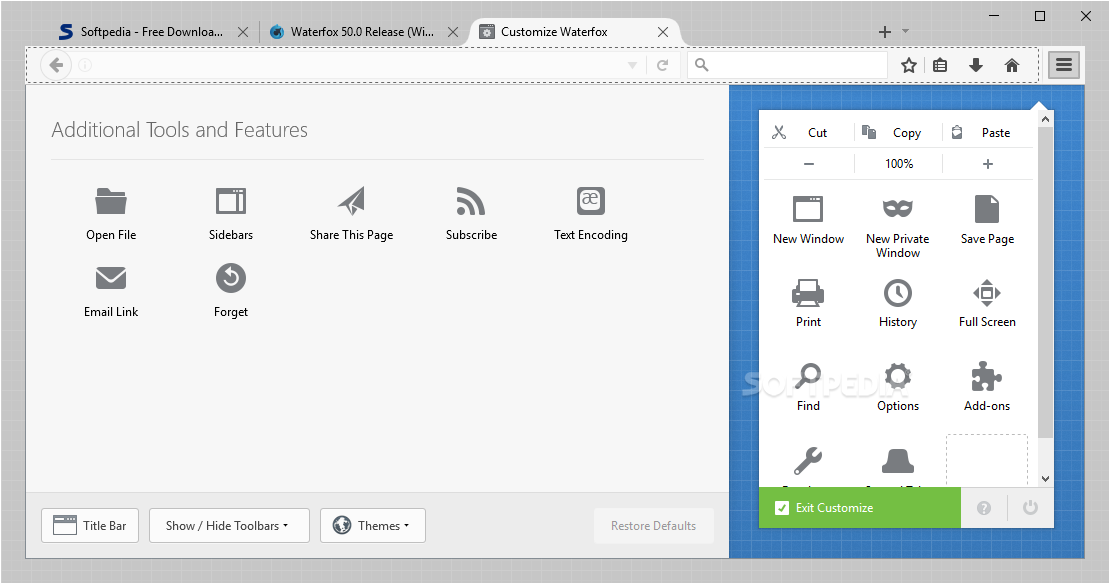Click the power quit icon
The height and width of the screenshot is (584, 1110).
[x=1030, y=508]
